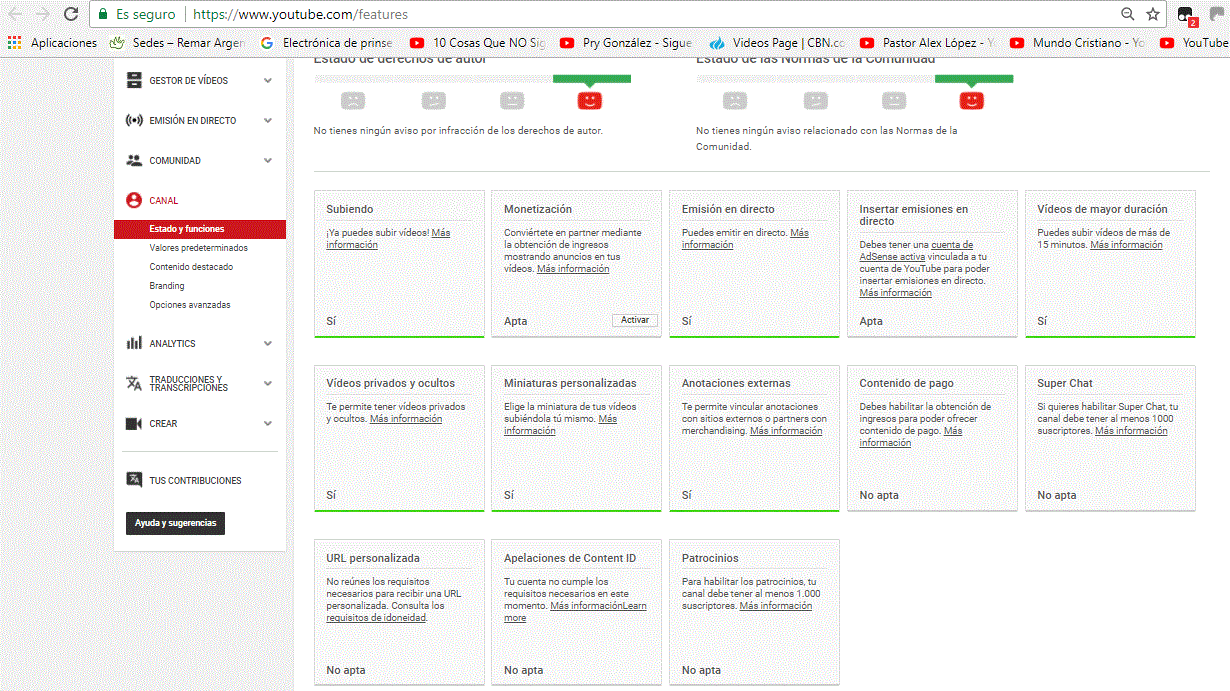This screenshot has width=1230, height=691.
Task: Click the browser reload icon
Action: pyautogui.click(x=70, y=14)
